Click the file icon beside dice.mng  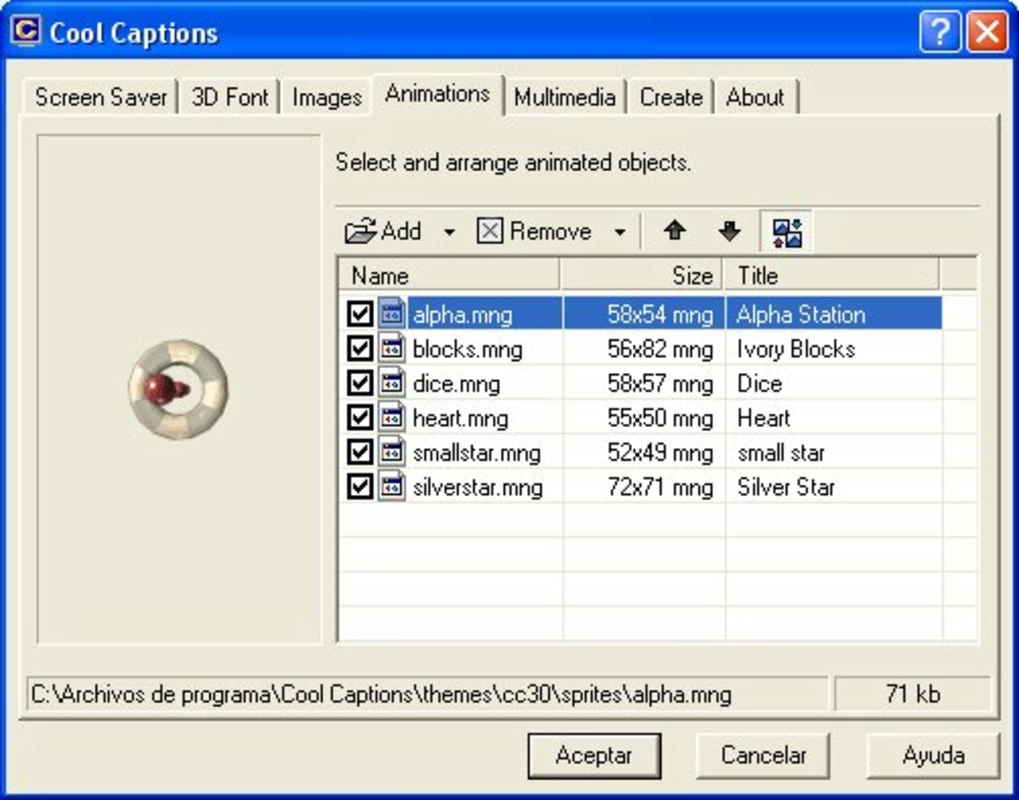(x=391, y=383)
